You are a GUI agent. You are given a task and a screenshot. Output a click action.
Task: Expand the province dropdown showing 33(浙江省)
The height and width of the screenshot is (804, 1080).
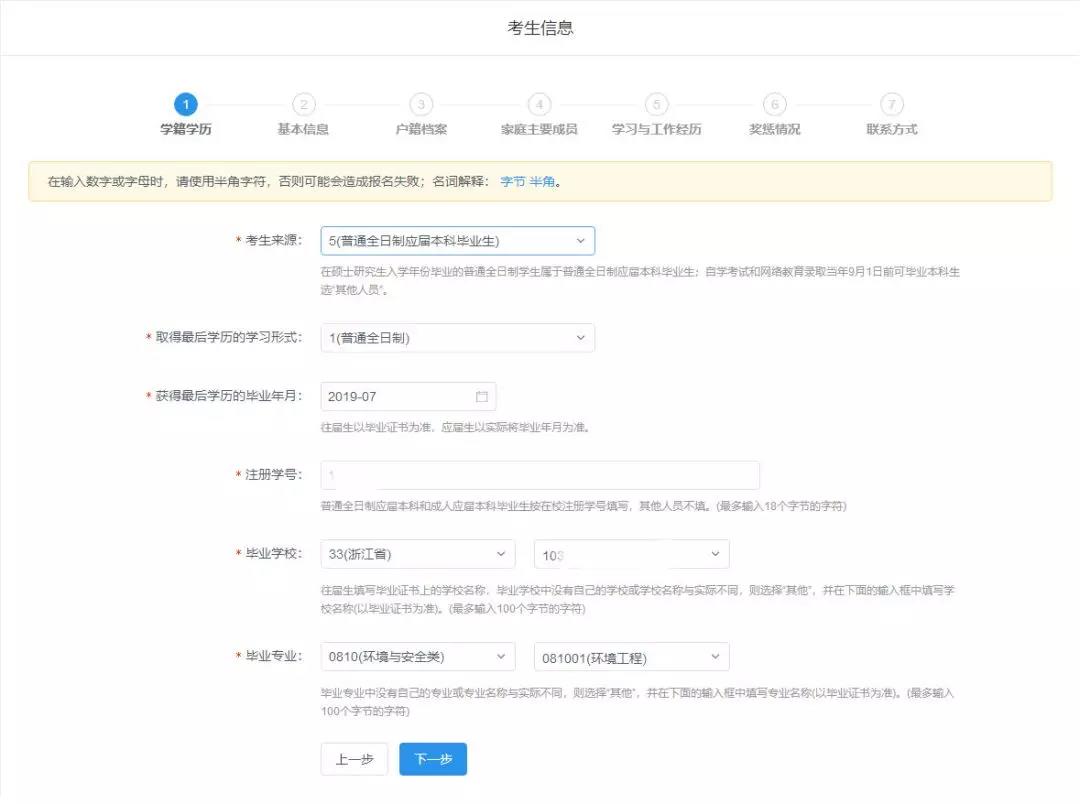(417, 553)
